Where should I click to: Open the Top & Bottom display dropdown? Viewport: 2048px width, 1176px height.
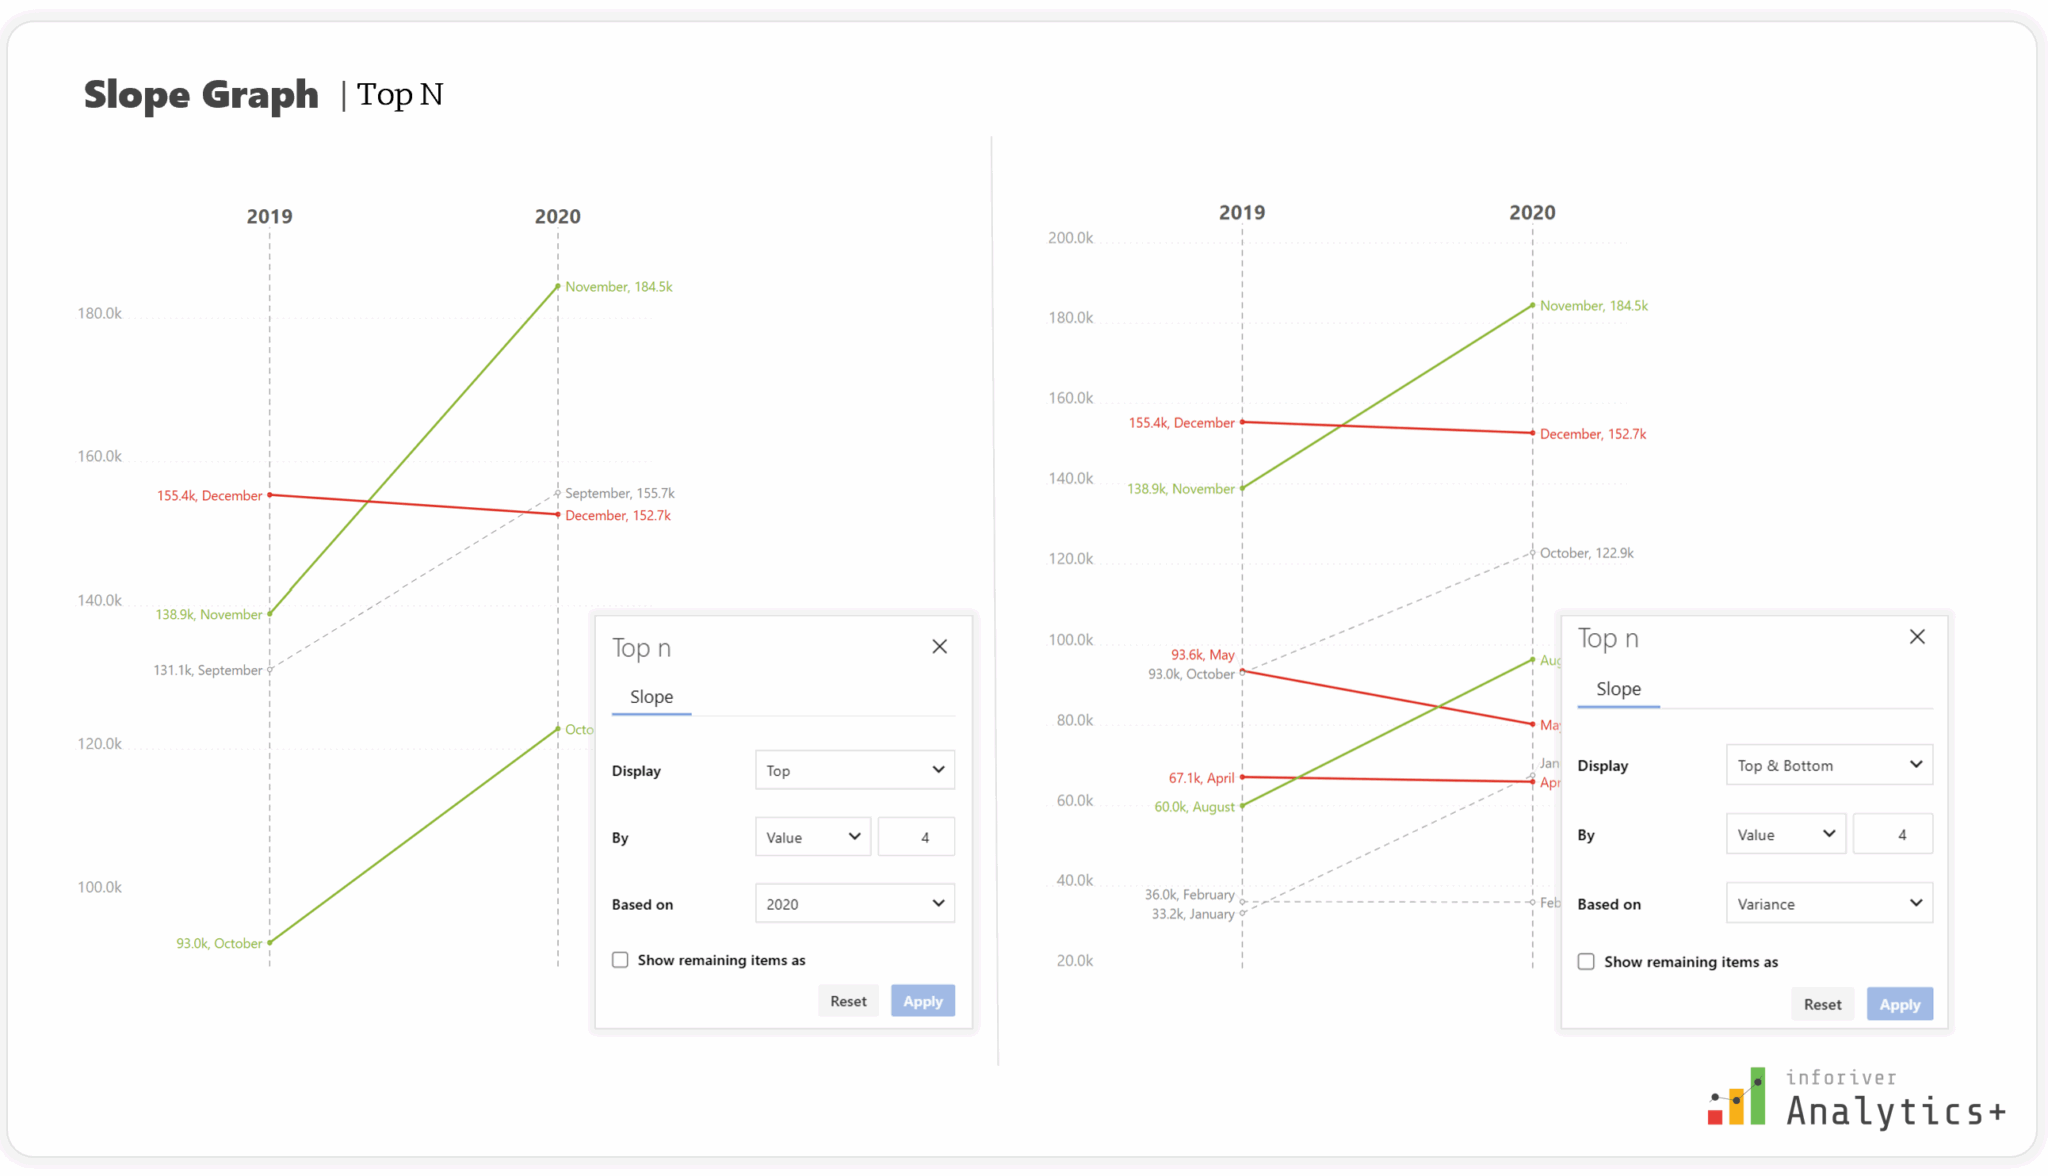pyautogui.click(x=1828, y=764)
